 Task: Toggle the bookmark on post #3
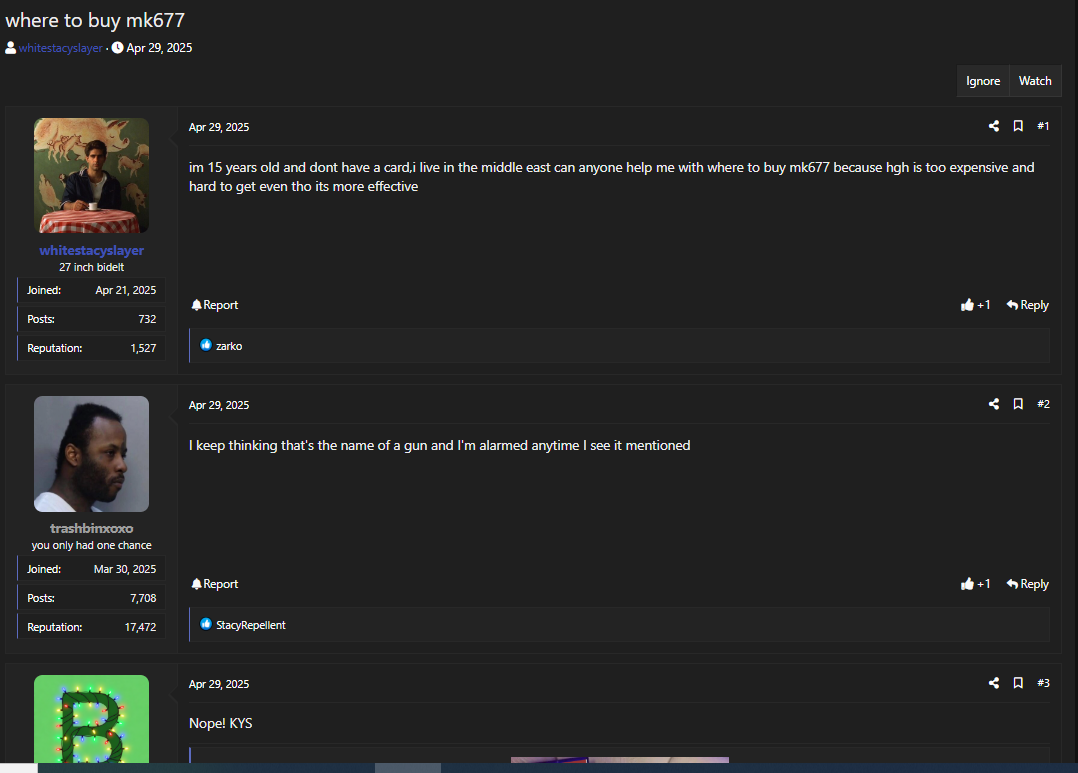[1018, 683]
